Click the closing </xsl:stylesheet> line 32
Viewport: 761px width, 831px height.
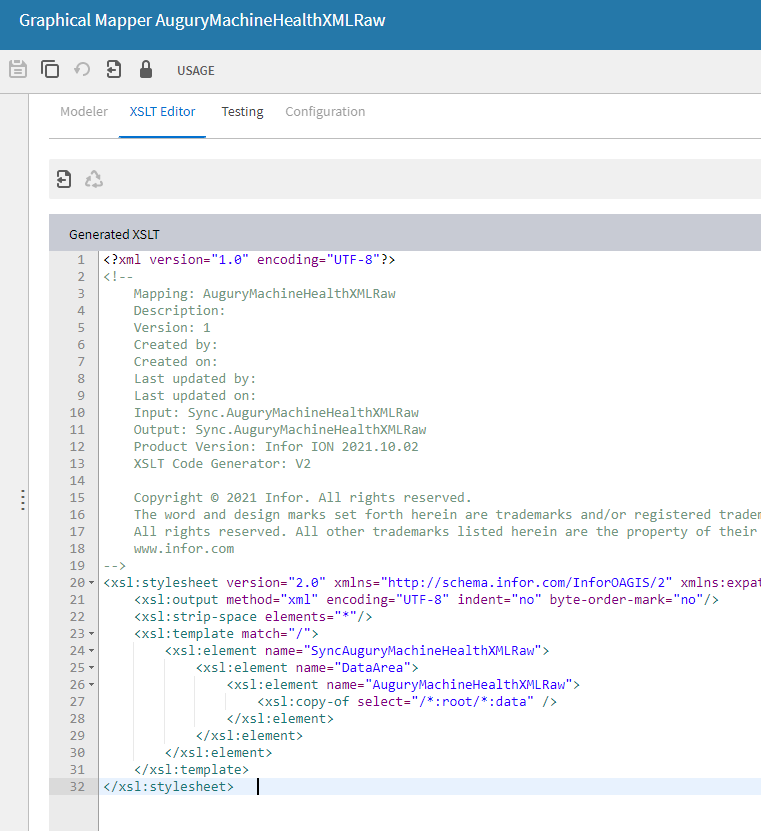[x=169, y=786]
